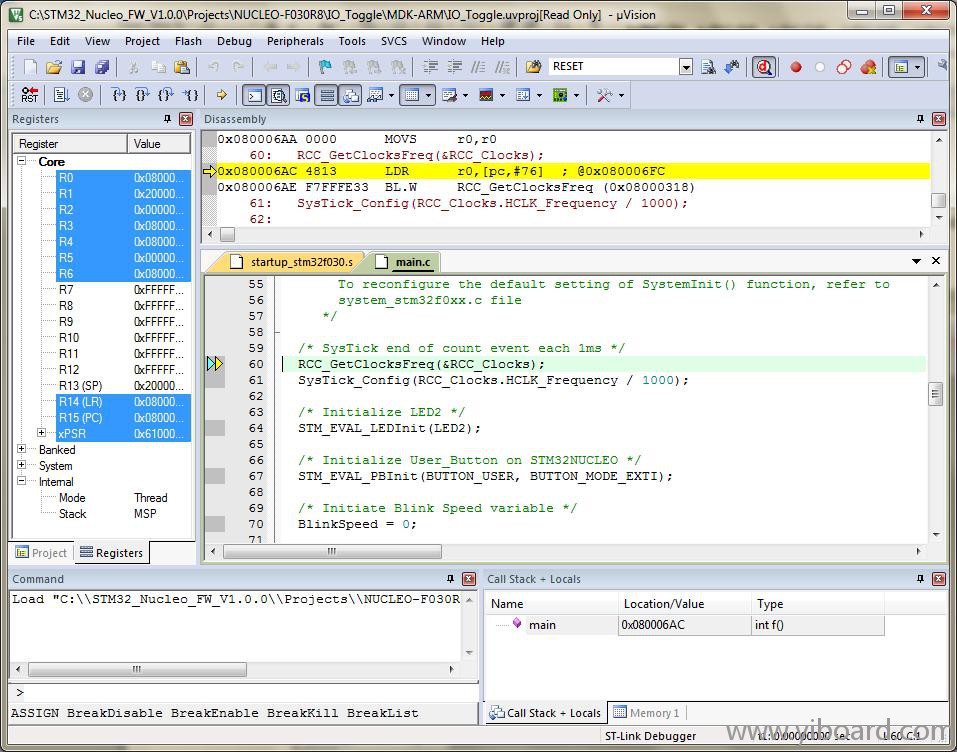Toggle the Registers Window button
957x752 pixels.
(x=327, y=96)
